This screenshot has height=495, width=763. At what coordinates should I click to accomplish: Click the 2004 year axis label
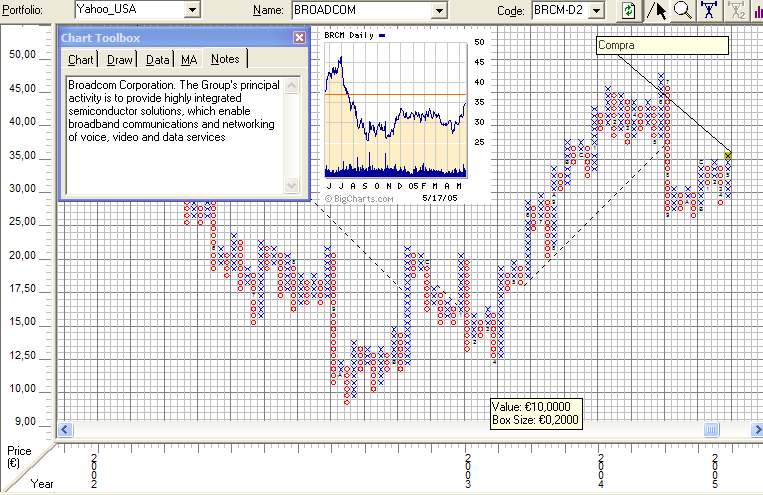pos(601,471)
